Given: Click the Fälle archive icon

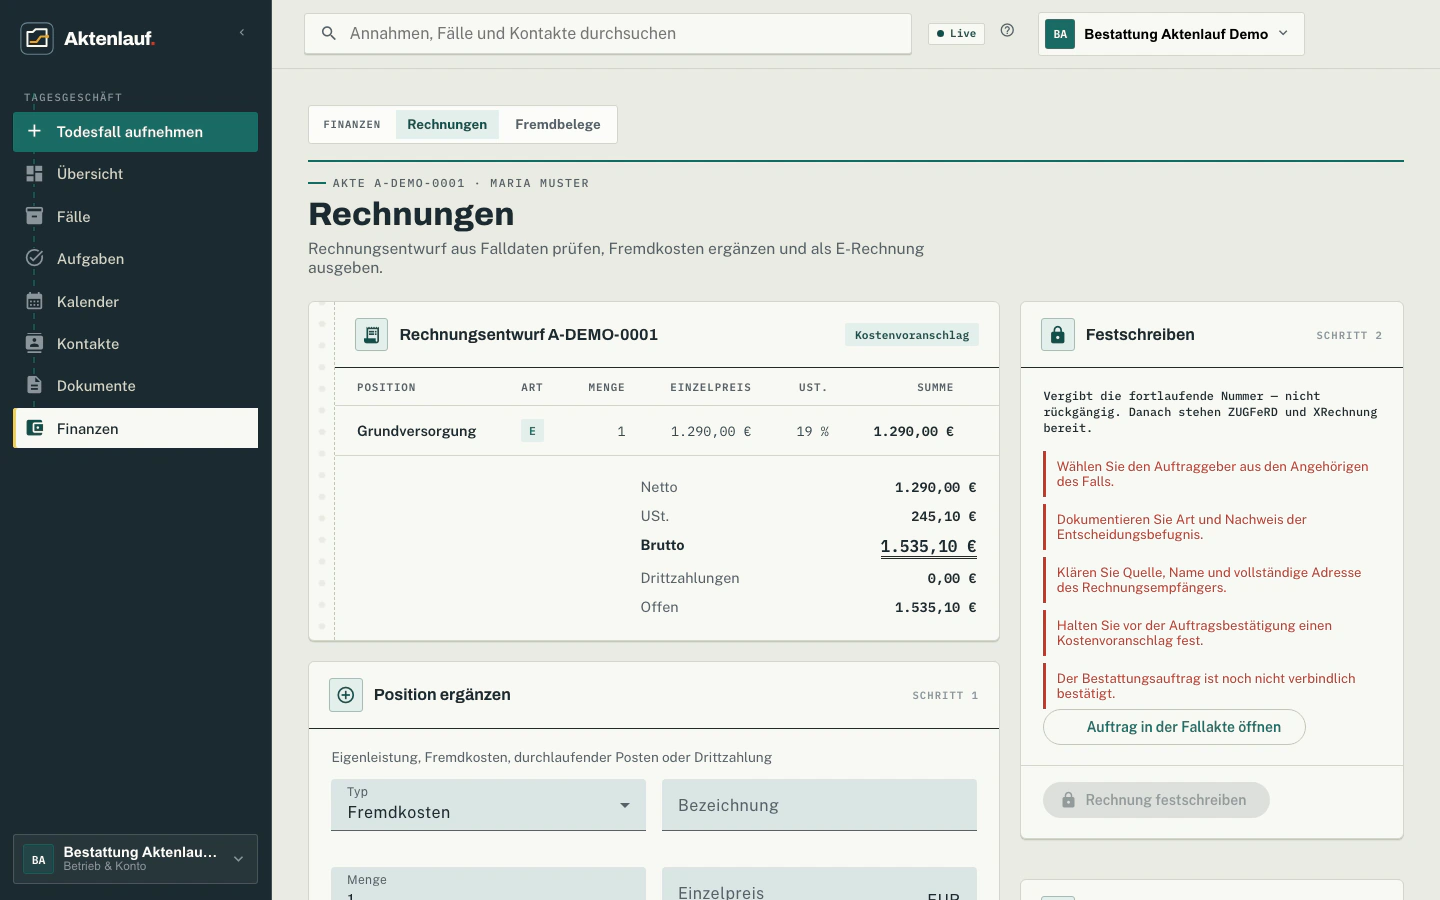Looking at the screenshot, I should coord(34,216).
